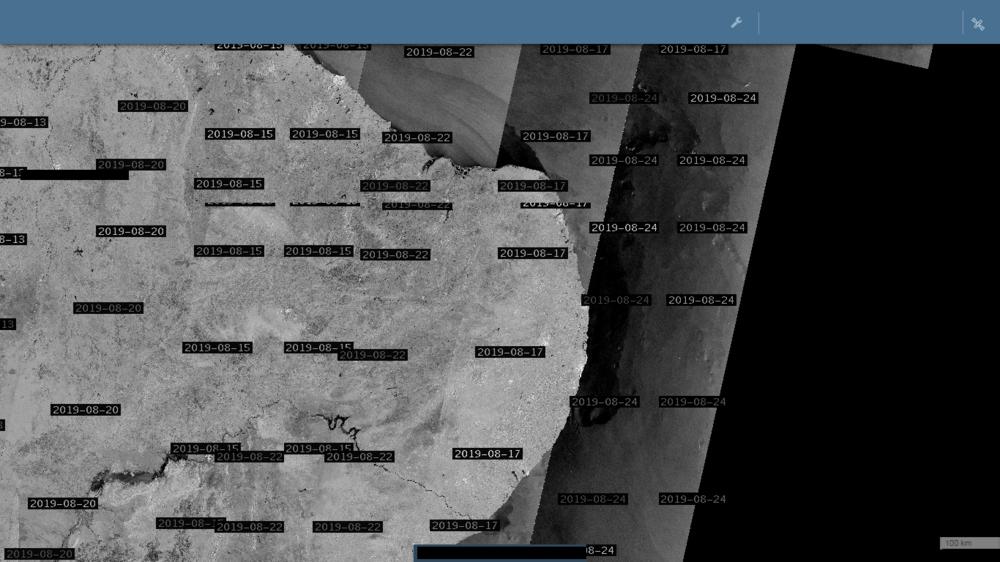1000x562 pixels.
Task: Select the cut-off 2019-08-17 label at top right
Action: click(693, 49)
